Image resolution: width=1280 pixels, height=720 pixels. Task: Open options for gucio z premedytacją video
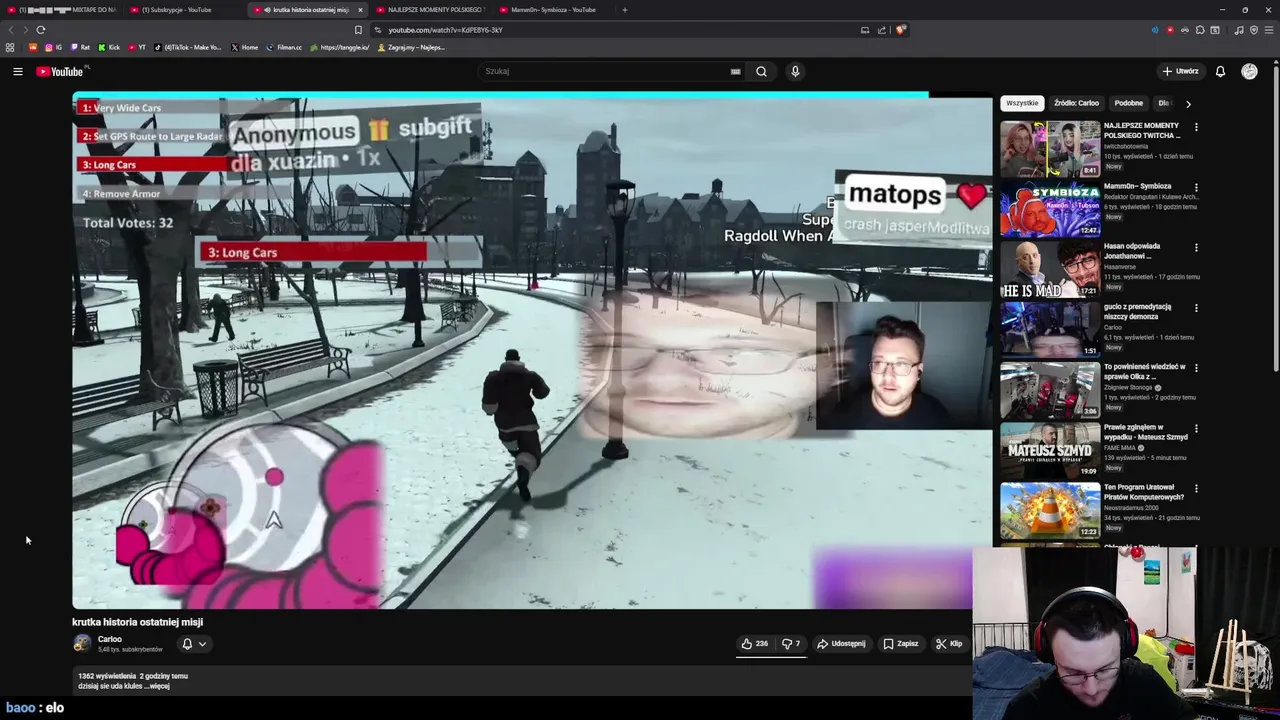[1196, 308]
